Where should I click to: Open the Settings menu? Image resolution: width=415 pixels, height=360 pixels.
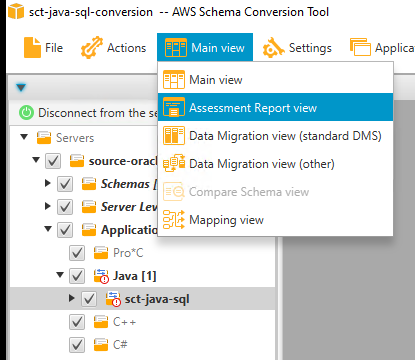click(297, 48)
